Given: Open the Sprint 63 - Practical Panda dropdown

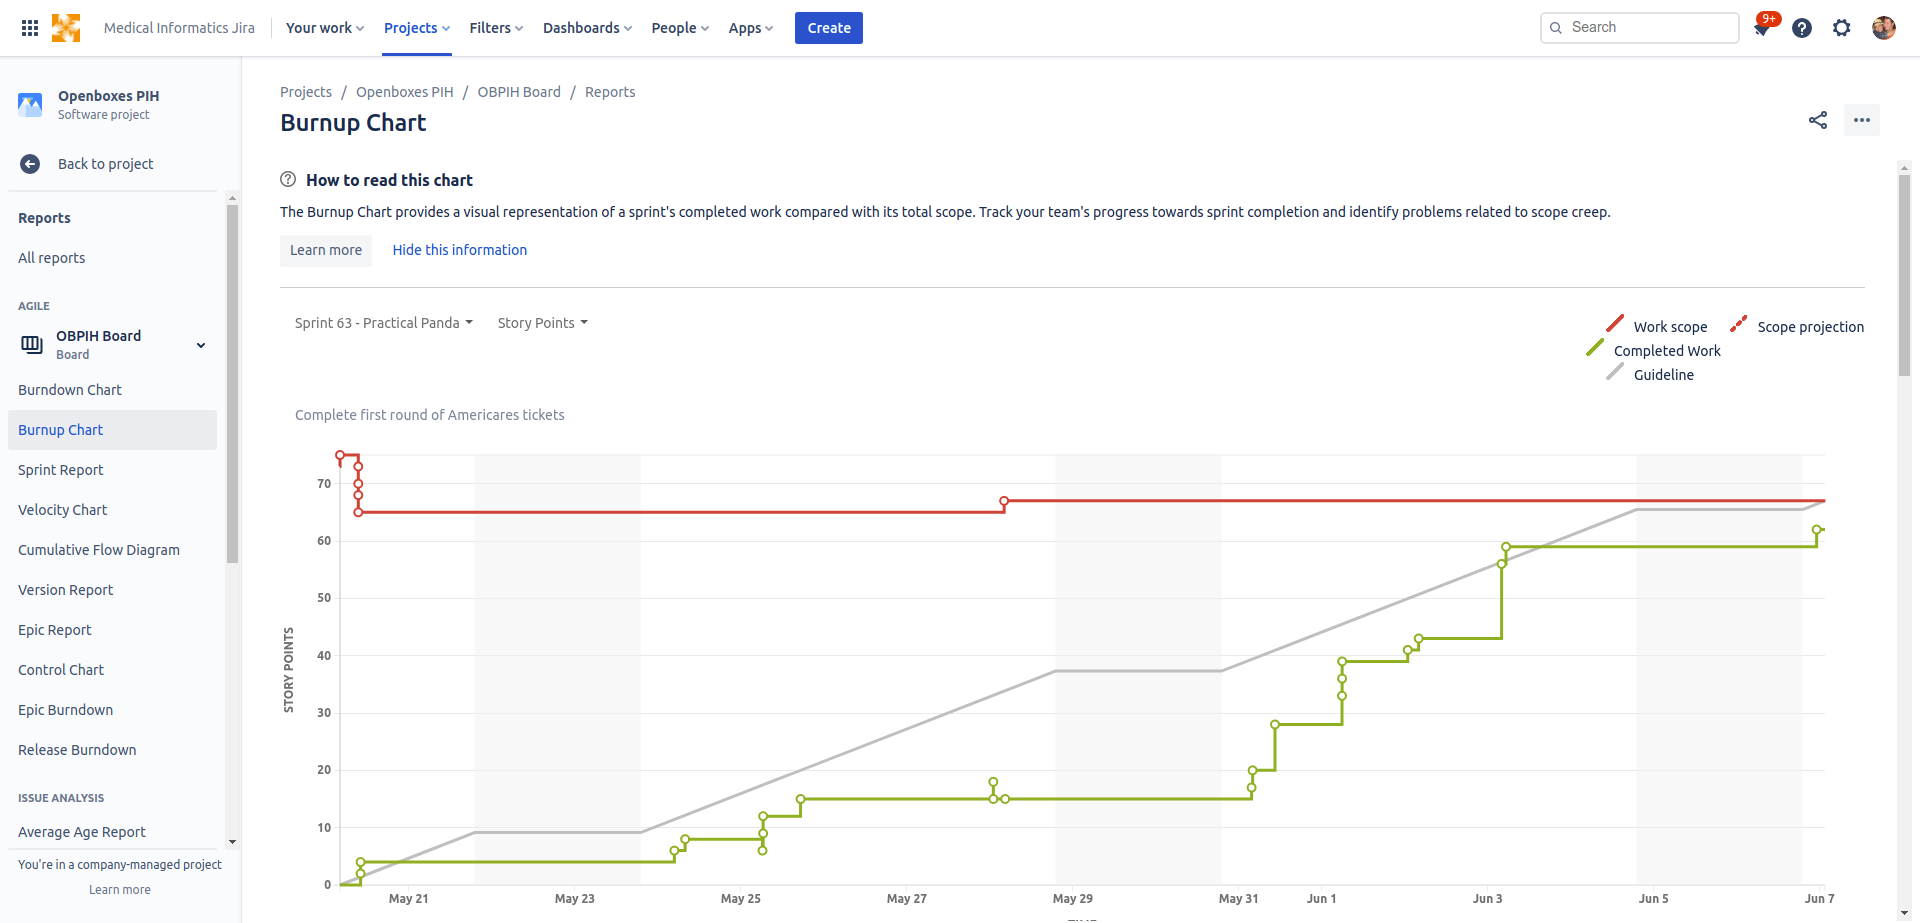Looking at the screenshot, I should coord(384,323).
